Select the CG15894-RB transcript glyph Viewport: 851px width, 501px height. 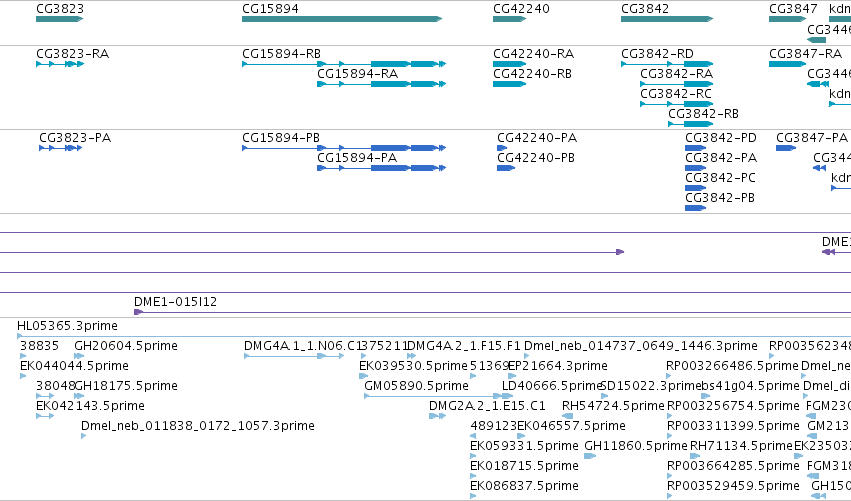pos(344,64)
